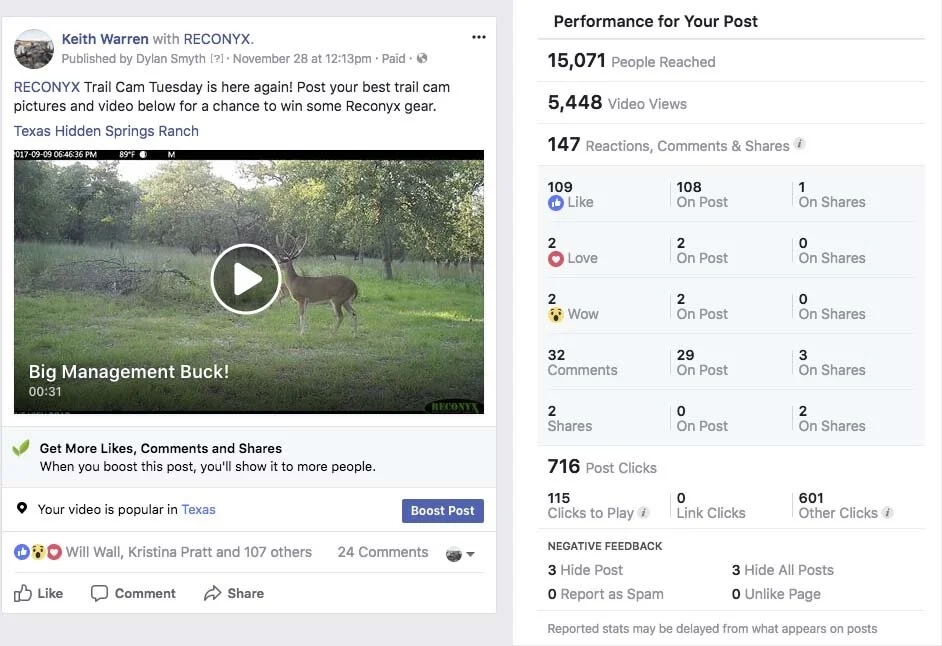Screen dimensions: 942x646
Task: Open Keith Warren's profile name link
Action: (x=105, y=39)
